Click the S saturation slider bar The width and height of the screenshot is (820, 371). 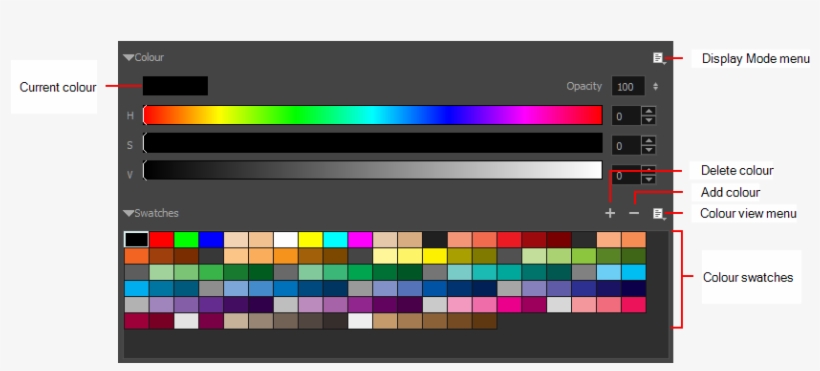click(373, 143)
